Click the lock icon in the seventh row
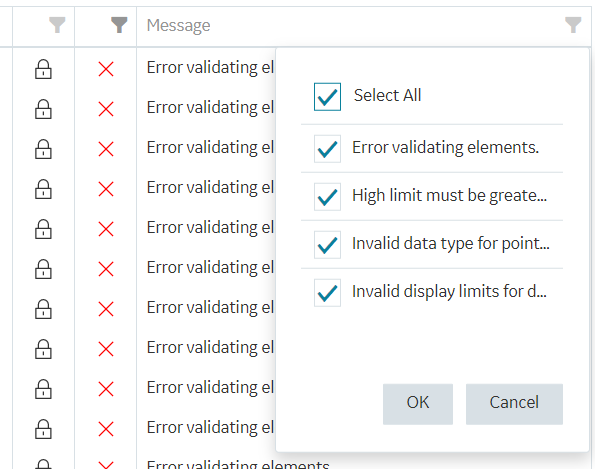Image resolution: width=595 pixels, height=469 pixels. (43, 309)
